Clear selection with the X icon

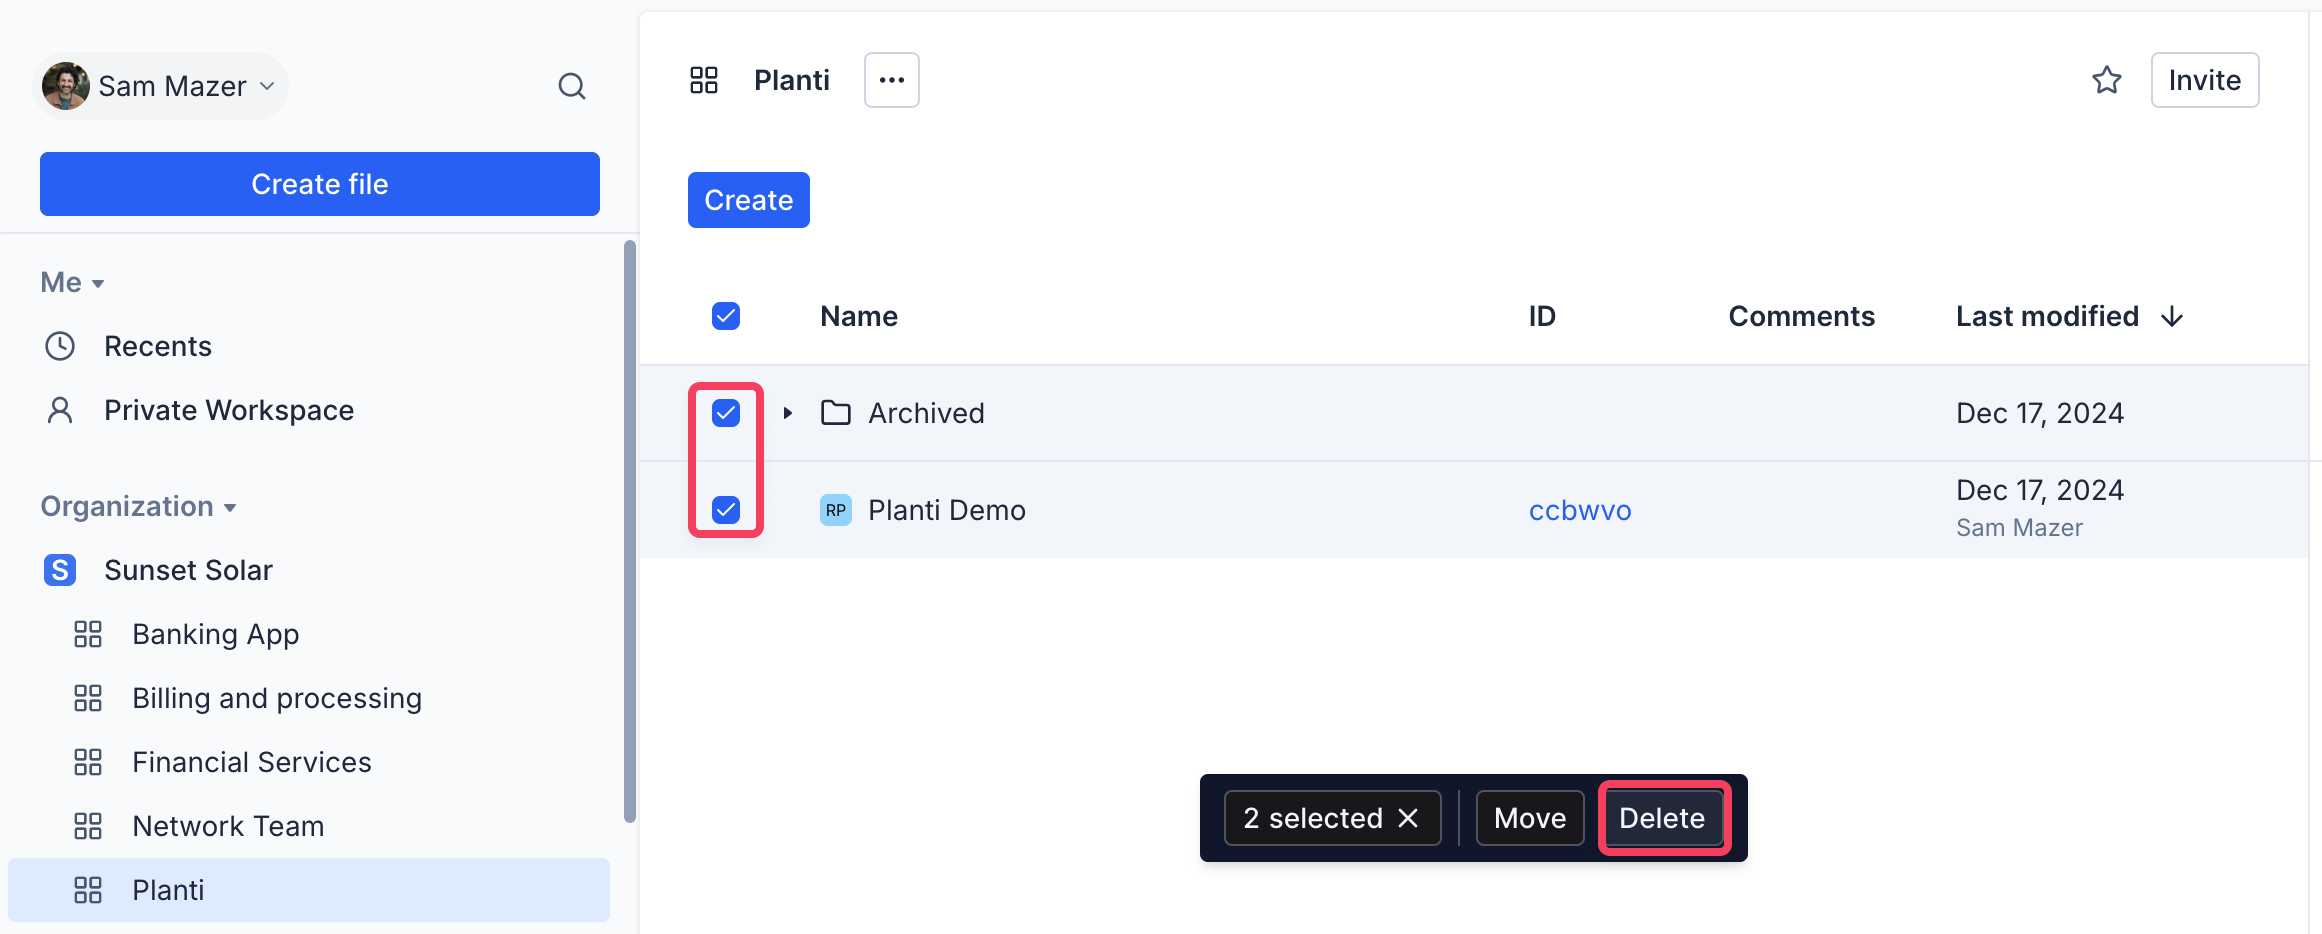[x=1408, y=818]
